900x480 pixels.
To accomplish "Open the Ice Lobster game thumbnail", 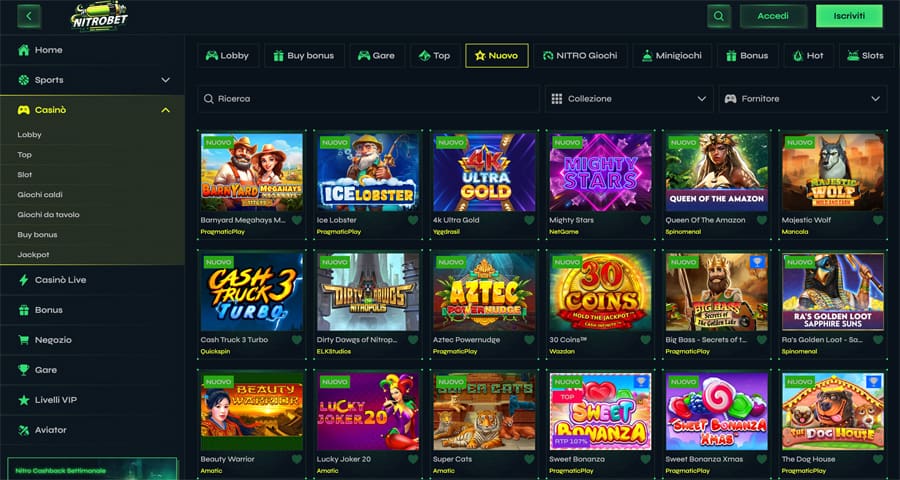I will point(368,172).
